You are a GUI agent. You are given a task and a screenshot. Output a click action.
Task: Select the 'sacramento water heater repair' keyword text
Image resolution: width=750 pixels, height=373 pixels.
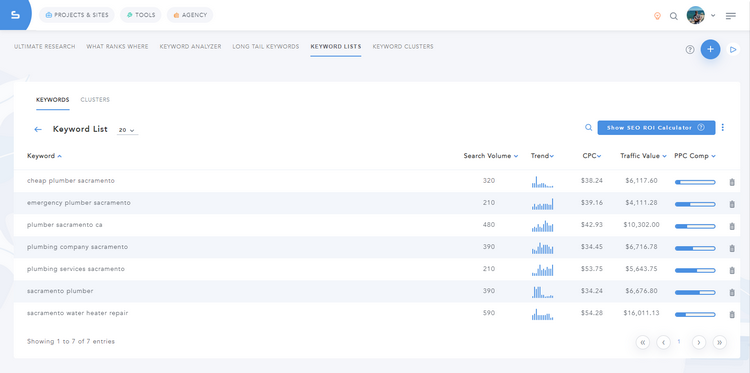pos(77,313)
